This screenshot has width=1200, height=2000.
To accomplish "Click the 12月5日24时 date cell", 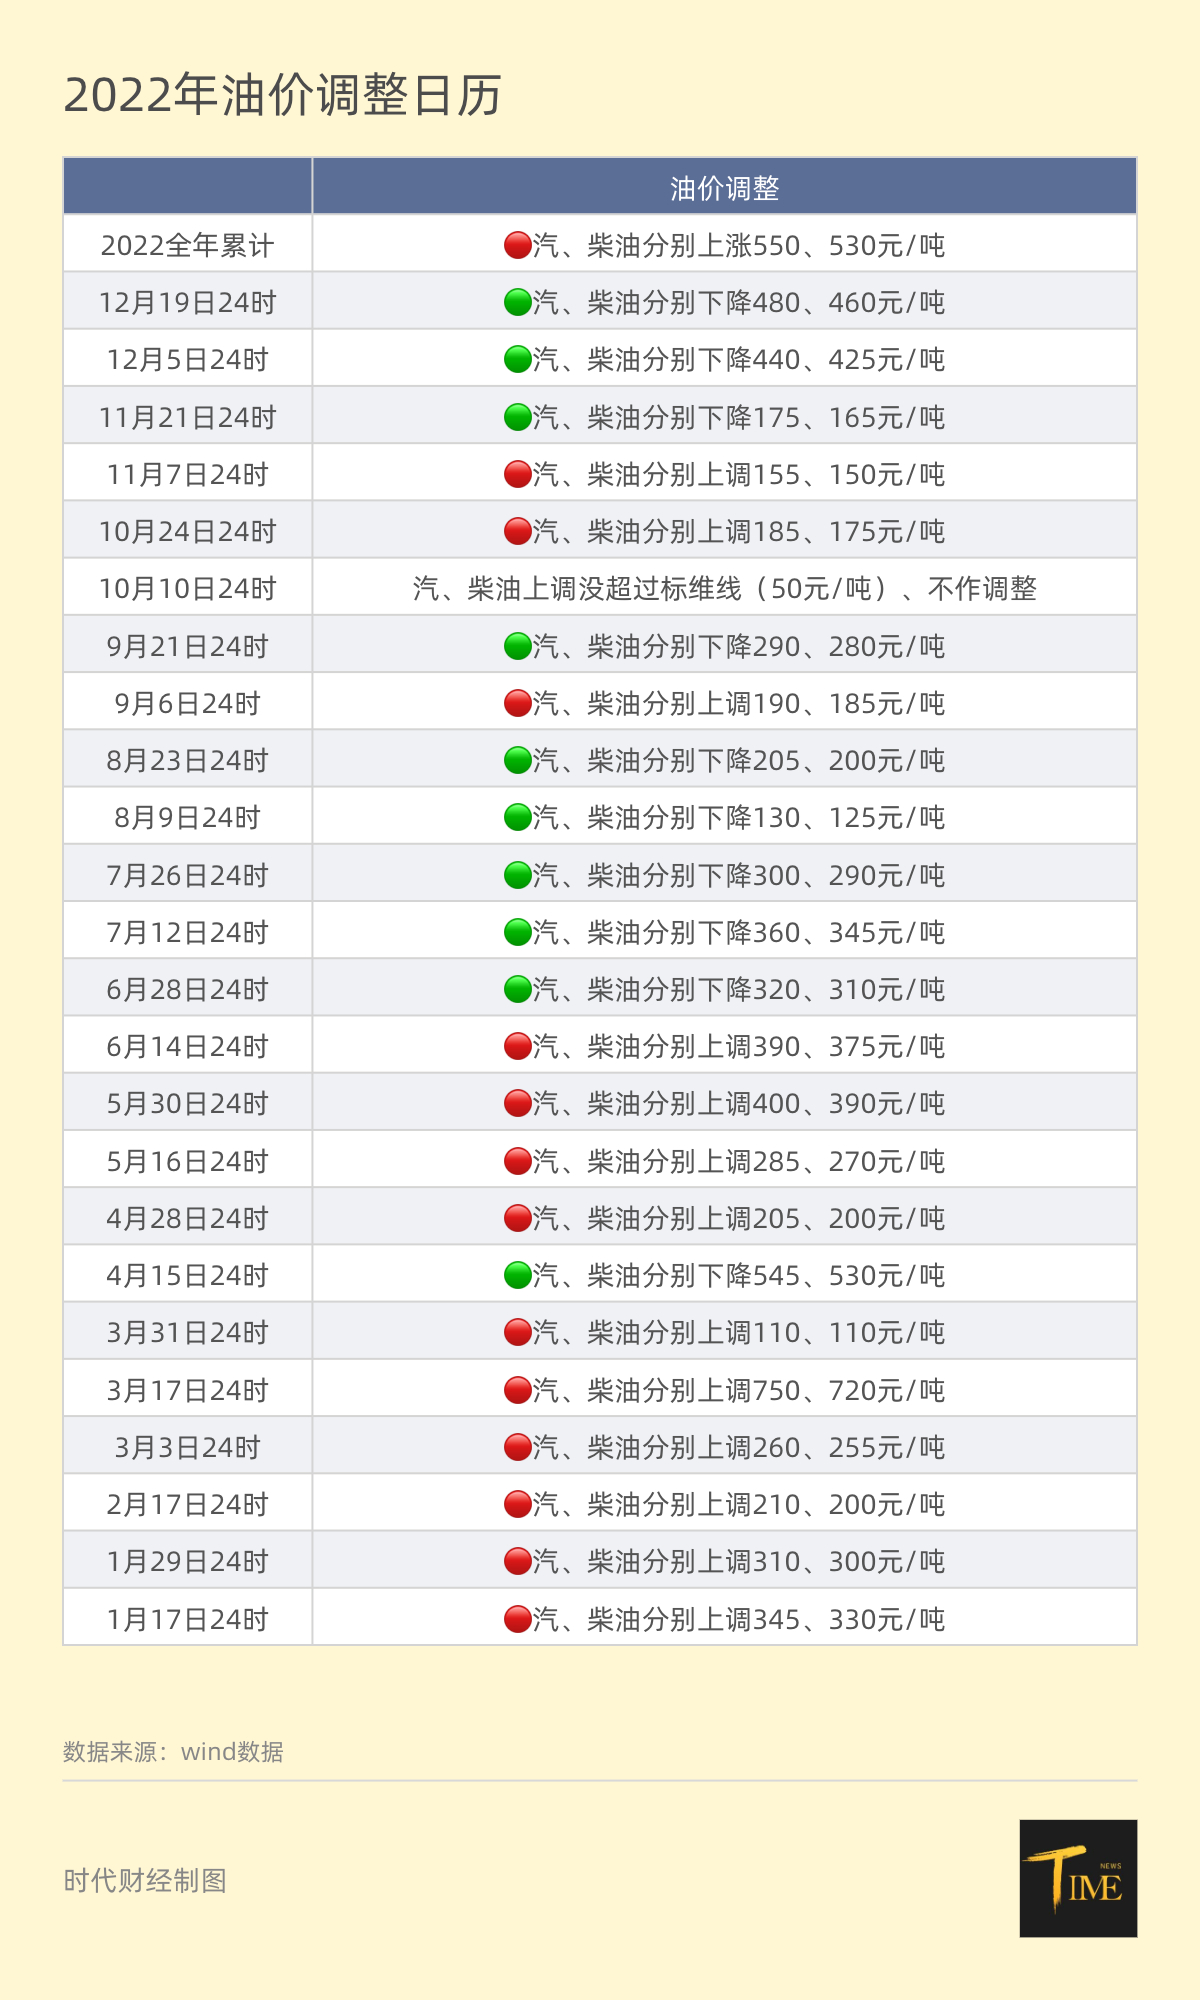I will tap(187, 360).
